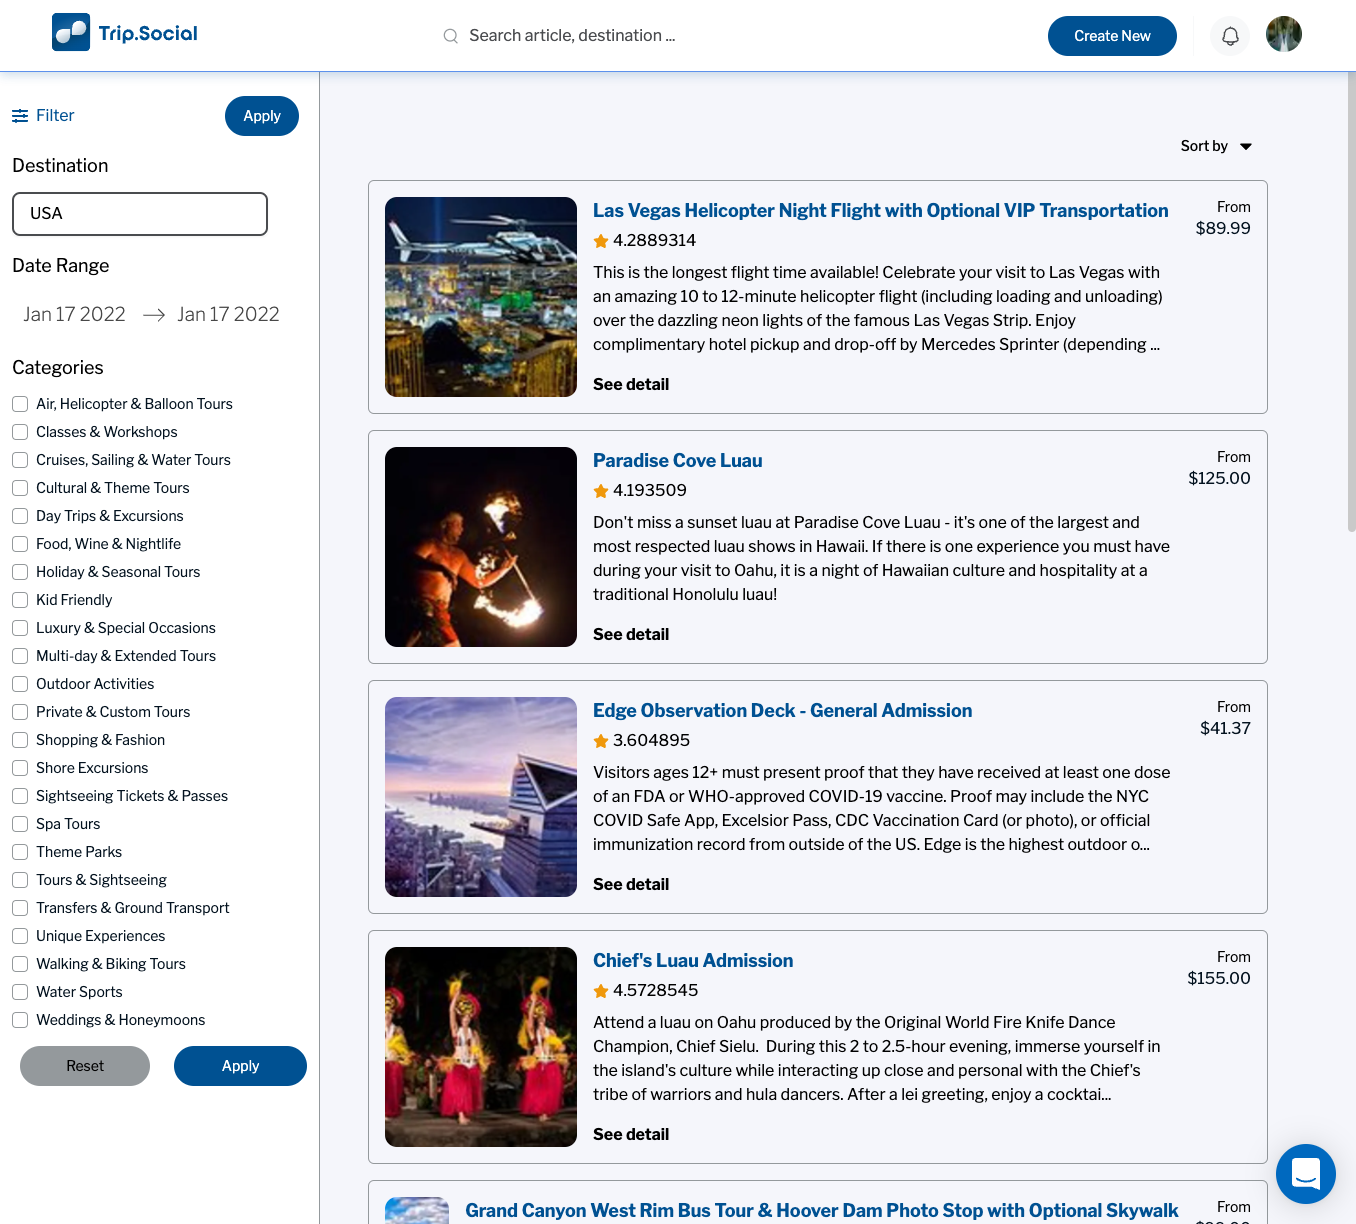Open the Sort by dropdown
Image resolution: width=1356 pixels, height=1224 pixels.
[x=1216, y=146]
